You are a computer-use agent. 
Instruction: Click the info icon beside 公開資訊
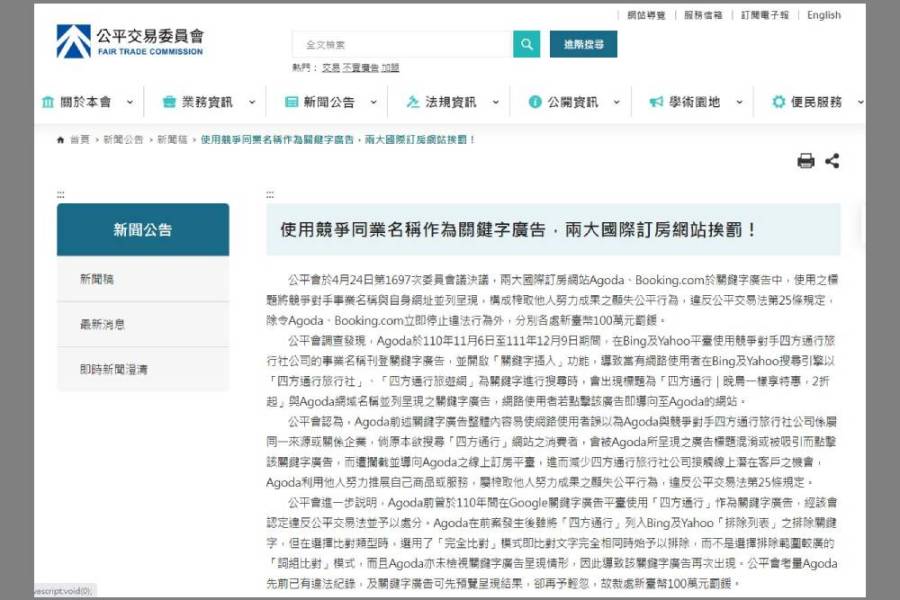(535, 102)
